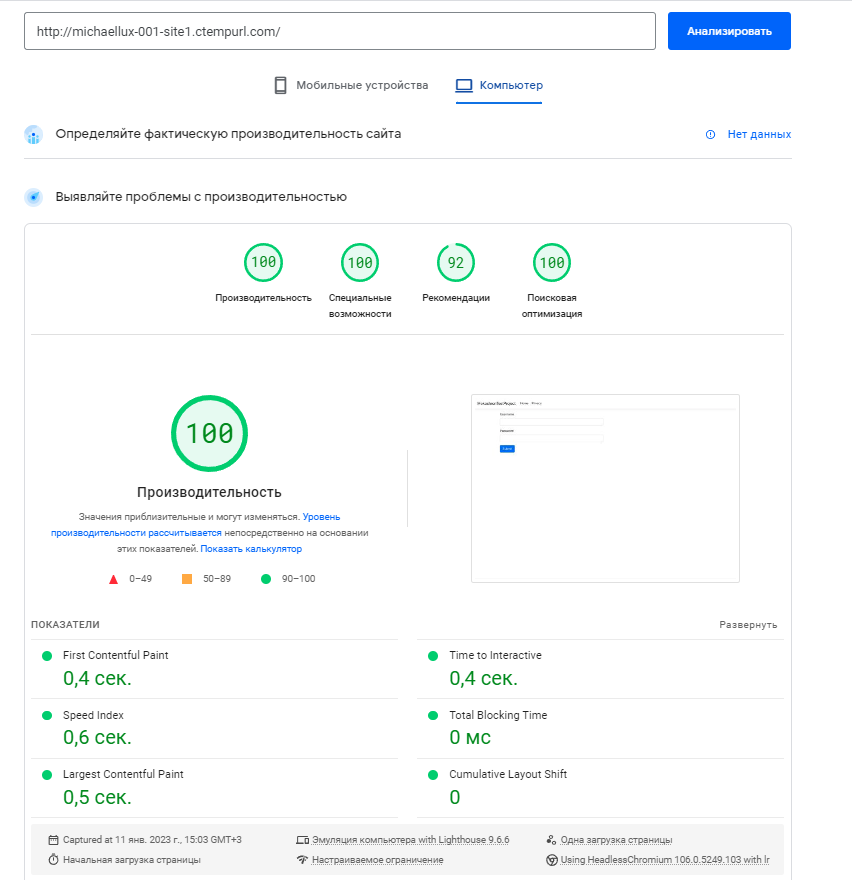This screenshot has height=880, width=852.
Task: Click the mobile phone icon
Action: pos(280,85)
